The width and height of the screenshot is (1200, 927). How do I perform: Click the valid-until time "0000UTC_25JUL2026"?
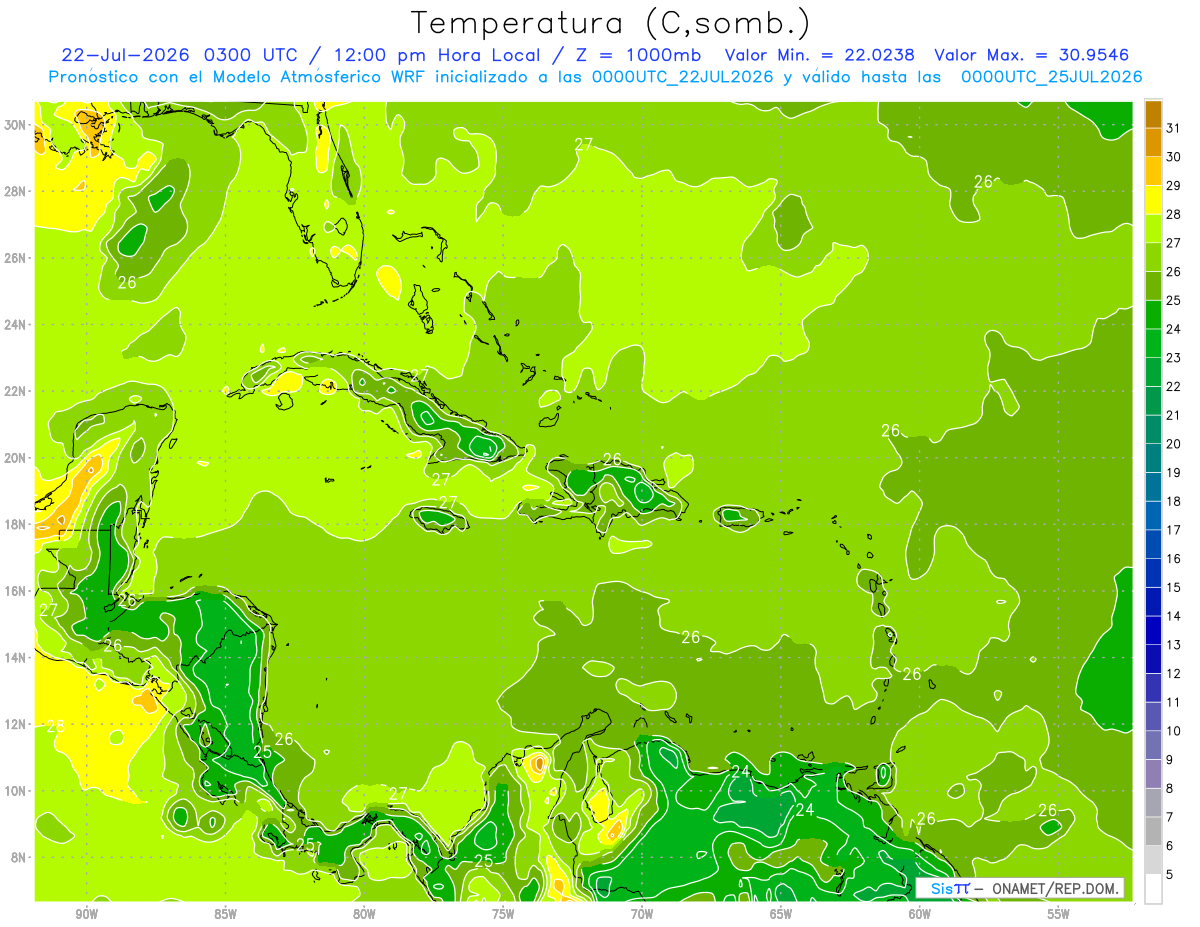pyautogui.click(x=1051, y=77)
